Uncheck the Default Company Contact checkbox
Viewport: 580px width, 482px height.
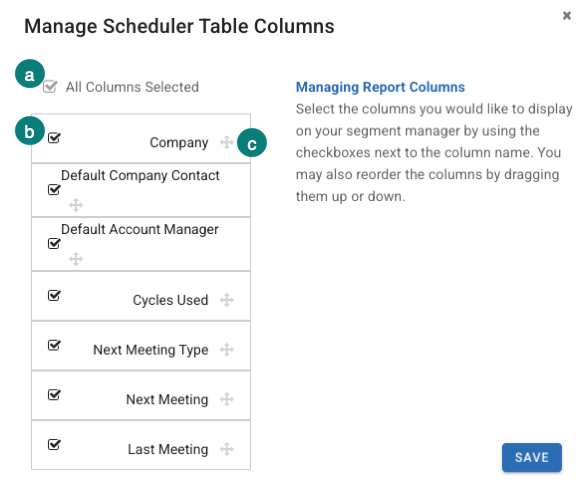point(54,189)
